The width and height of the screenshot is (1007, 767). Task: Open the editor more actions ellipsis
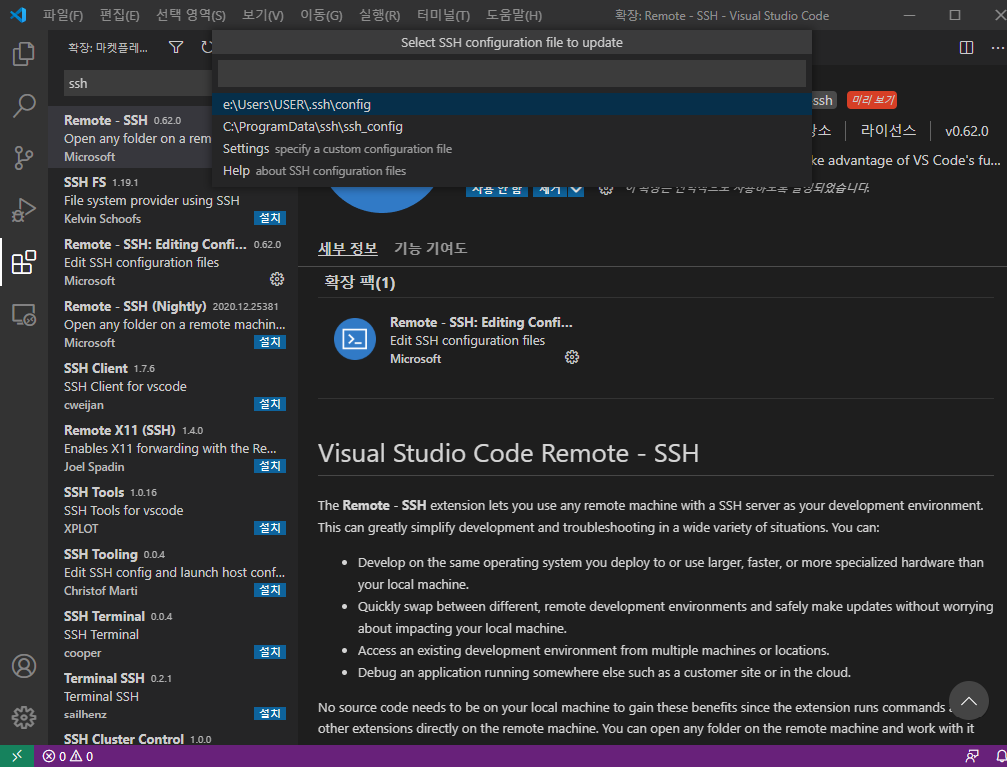[x=997, y=48]
